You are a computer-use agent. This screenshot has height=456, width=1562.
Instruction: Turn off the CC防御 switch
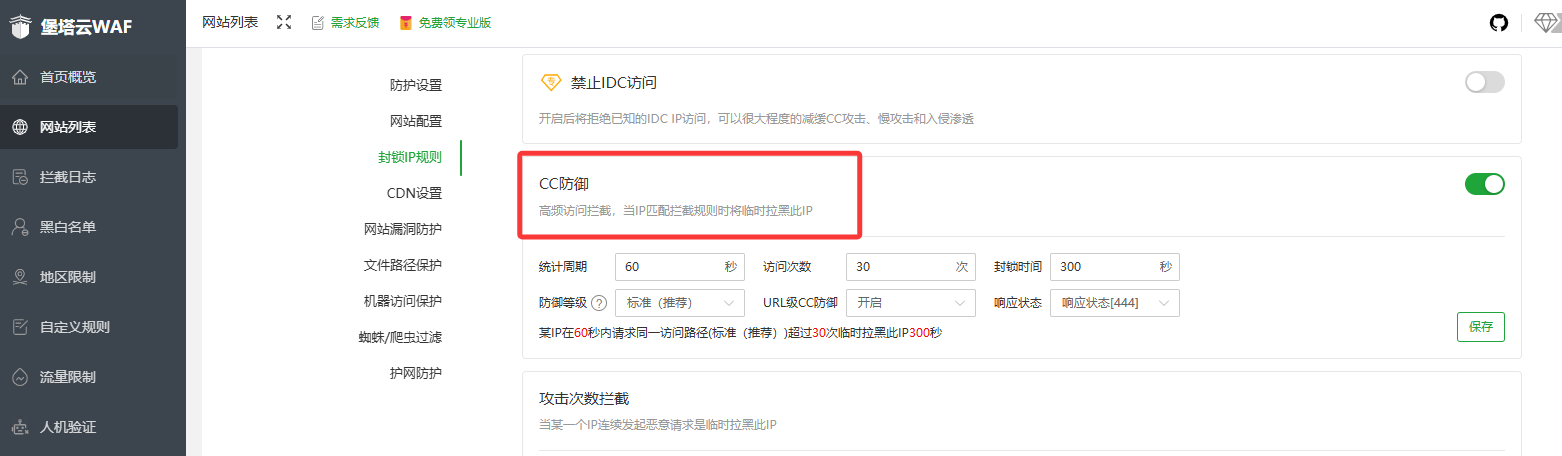(x=1485, y=184)
